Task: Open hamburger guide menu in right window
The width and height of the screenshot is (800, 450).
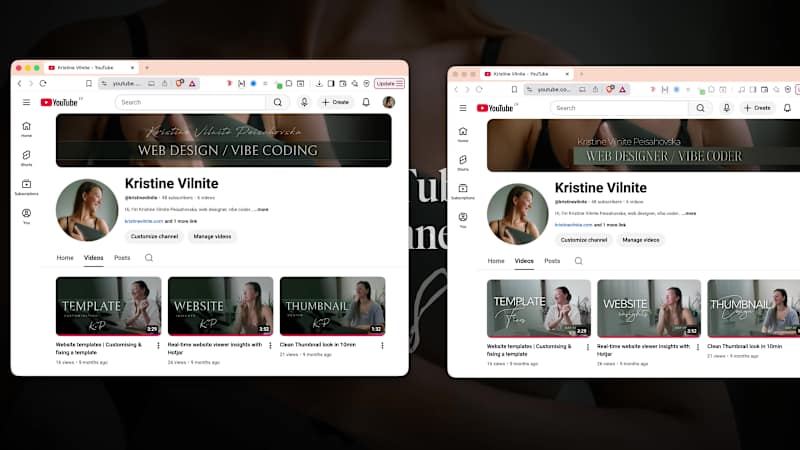Action: [x=463, y=108]
